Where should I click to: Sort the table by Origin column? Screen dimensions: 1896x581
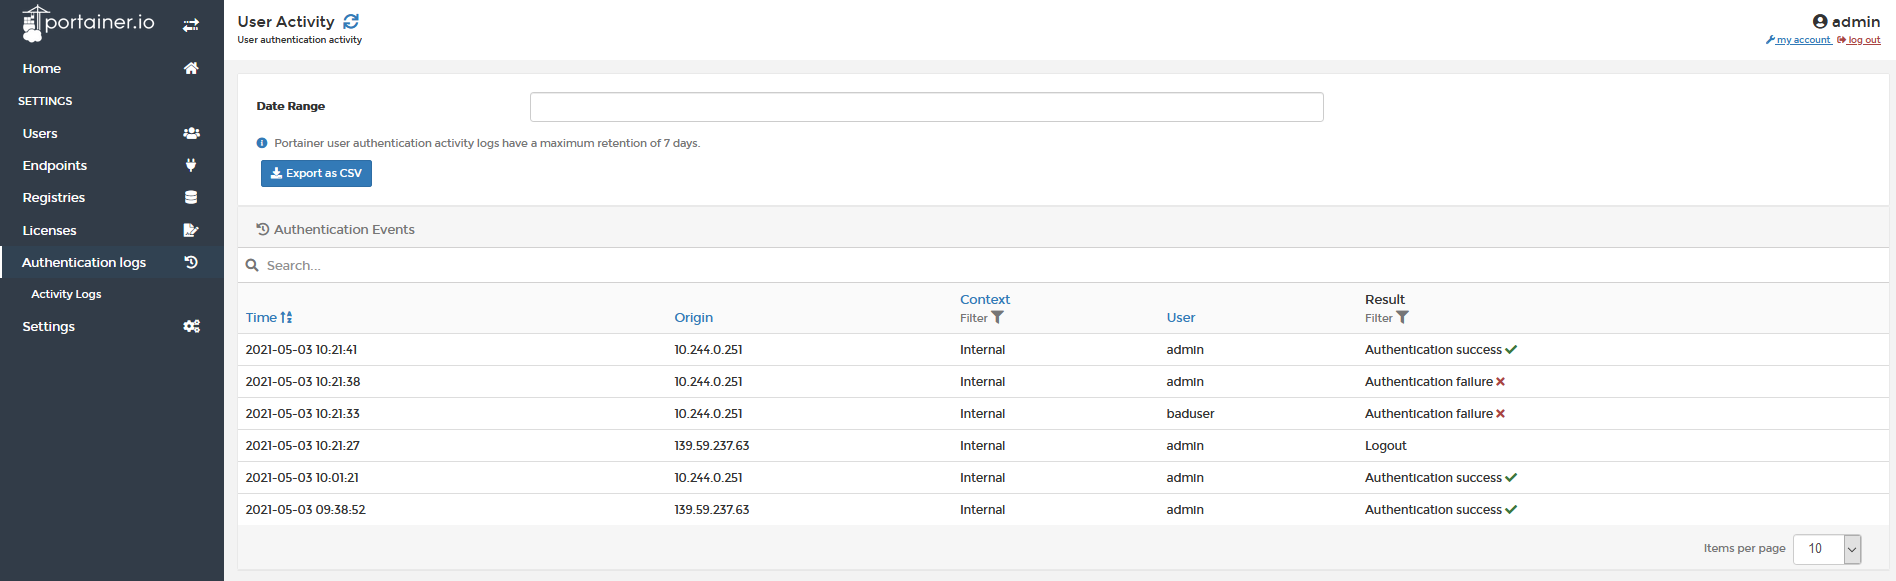(x=693, y=317)
